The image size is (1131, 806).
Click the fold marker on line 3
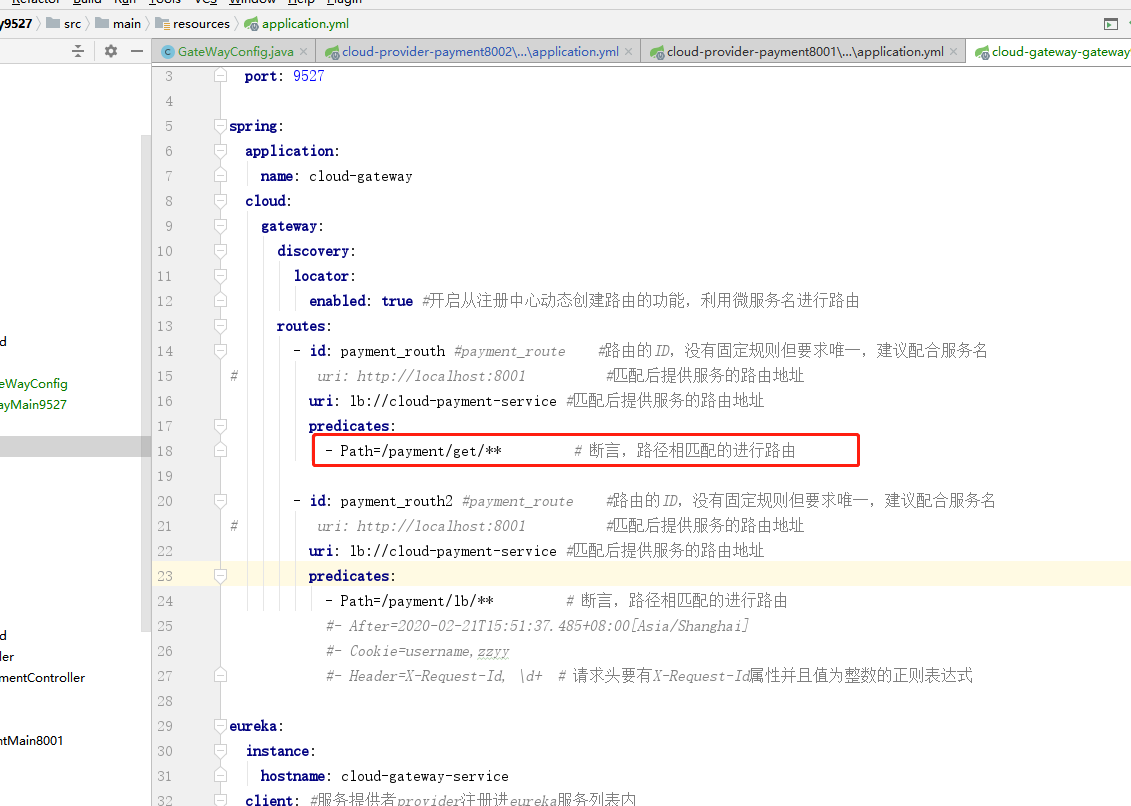click(x=221, y=76)
